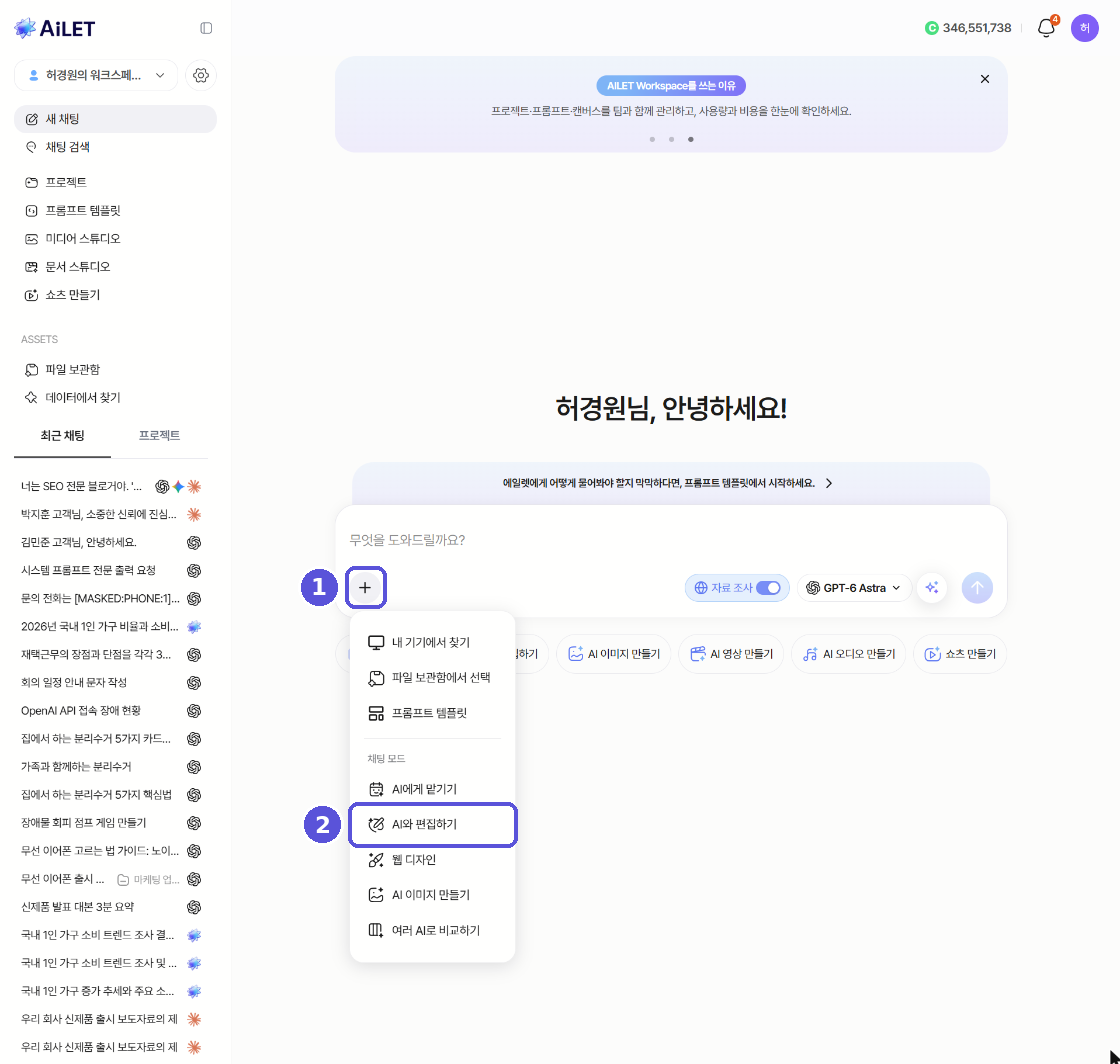Toggle the 자료 조사 switch

pyautogui.click(x=769, y=588)
